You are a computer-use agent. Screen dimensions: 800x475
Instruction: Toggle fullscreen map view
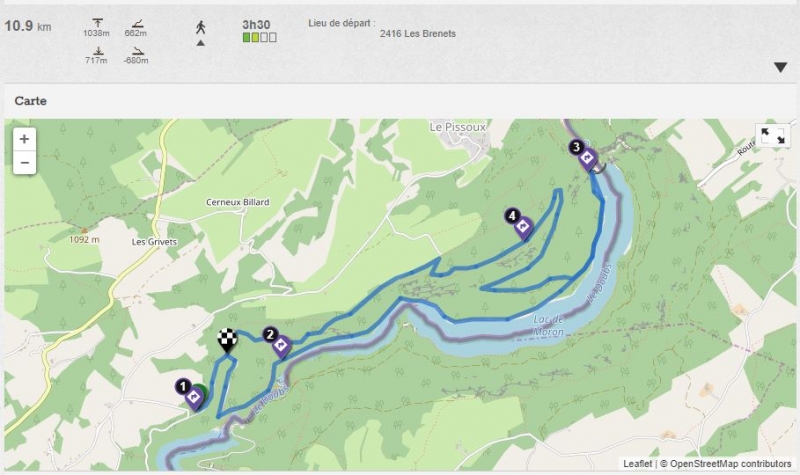[x=773, y=136]
